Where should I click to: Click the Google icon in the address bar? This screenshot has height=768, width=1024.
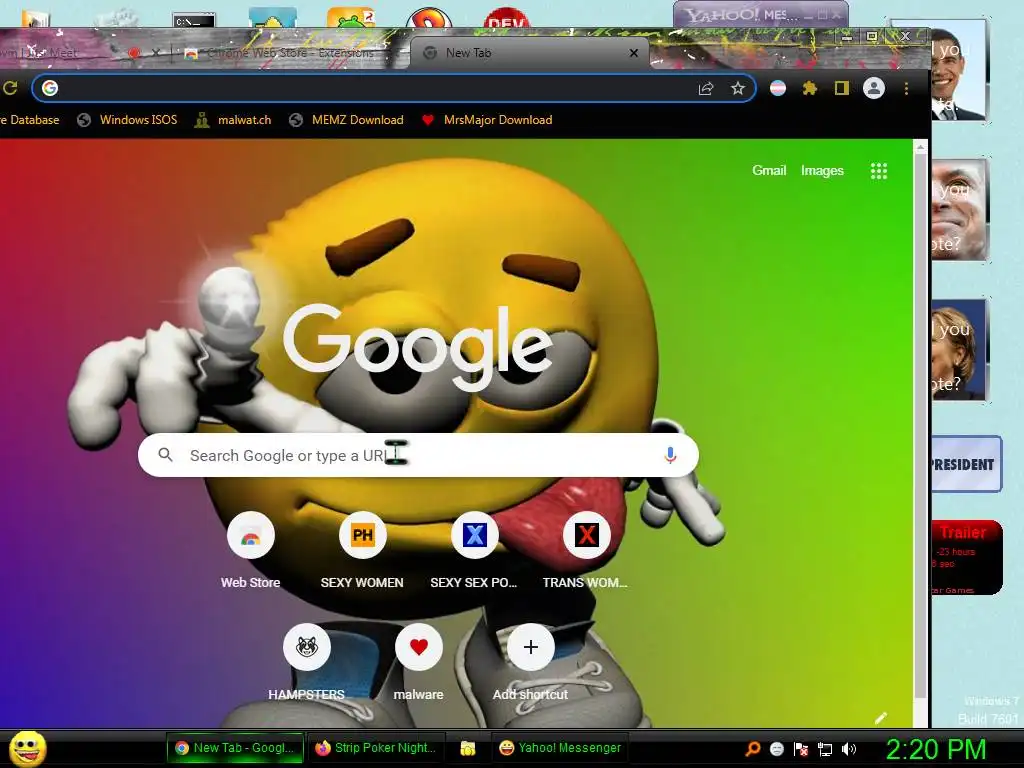coord(50,88)
